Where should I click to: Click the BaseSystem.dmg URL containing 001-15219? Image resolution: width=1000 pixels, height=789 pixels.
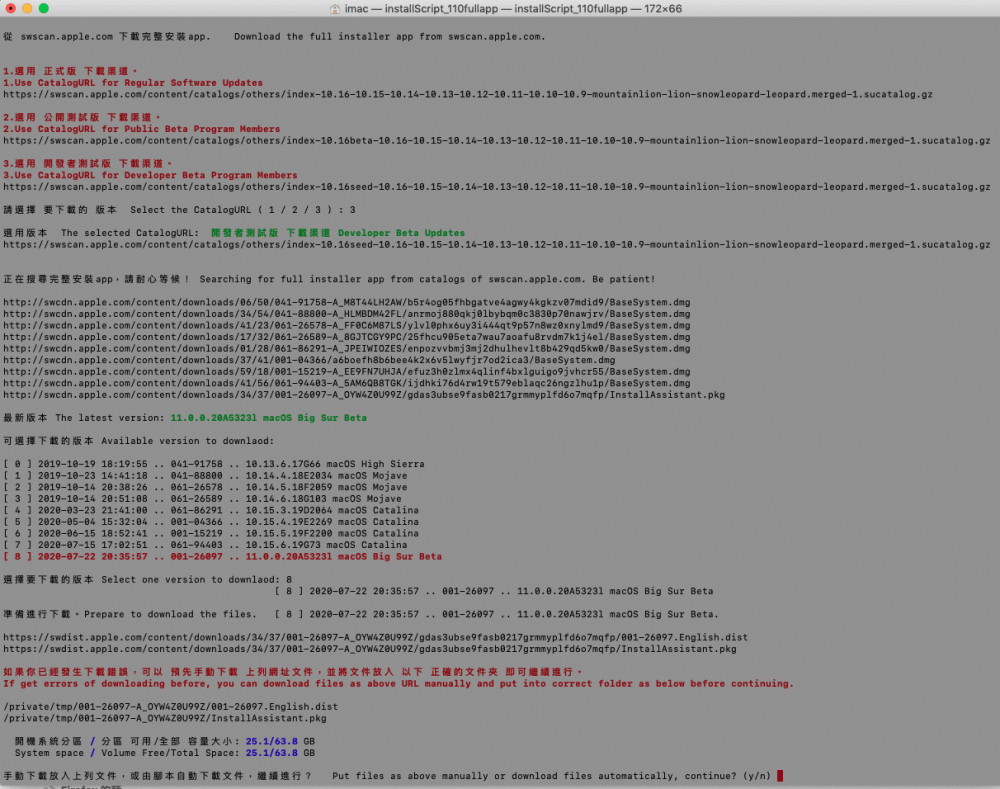click(347, 371)
